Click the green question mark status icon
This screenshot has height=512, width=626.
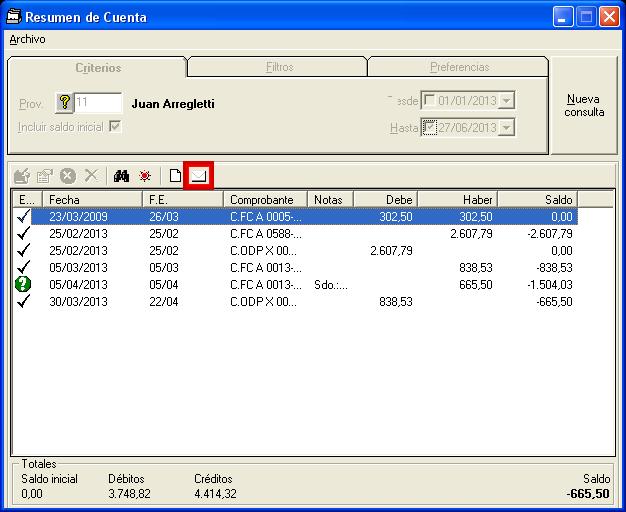tap(25, 284)
